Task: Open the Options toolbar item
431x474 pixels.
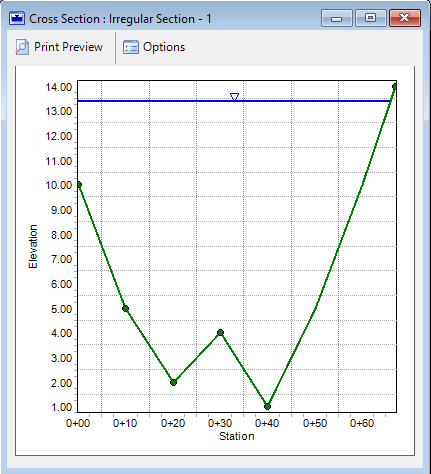Action: click(x=154, y=47)
